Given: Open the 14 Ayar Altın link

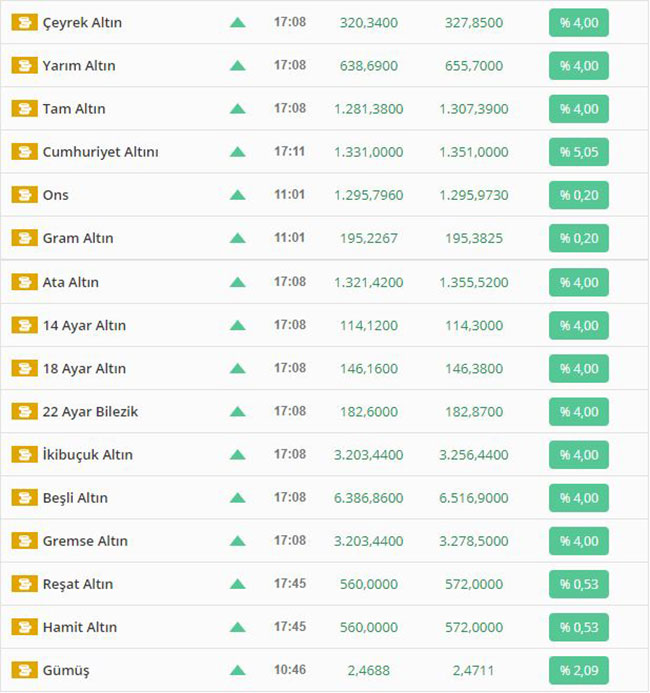Looking at the screenshot, I should tap(84, 325).
